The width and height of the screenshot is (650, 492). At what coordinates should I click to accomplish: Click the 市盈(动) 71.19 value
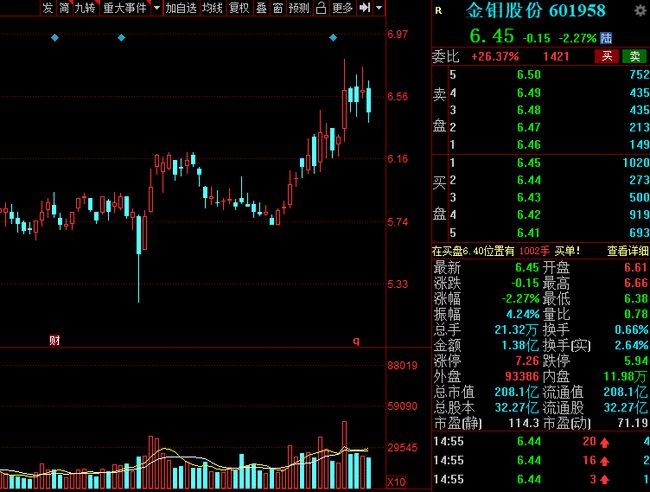click(632, 423)
